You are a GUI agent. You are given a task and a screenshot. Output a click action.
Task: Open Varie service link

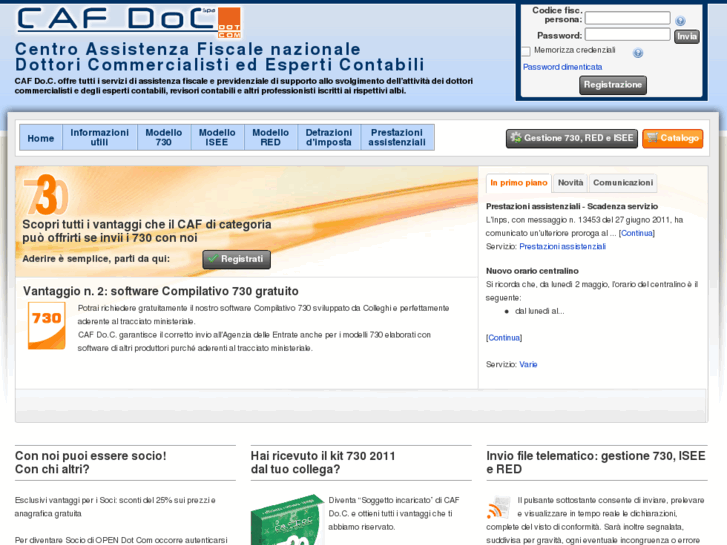point(528,365)
